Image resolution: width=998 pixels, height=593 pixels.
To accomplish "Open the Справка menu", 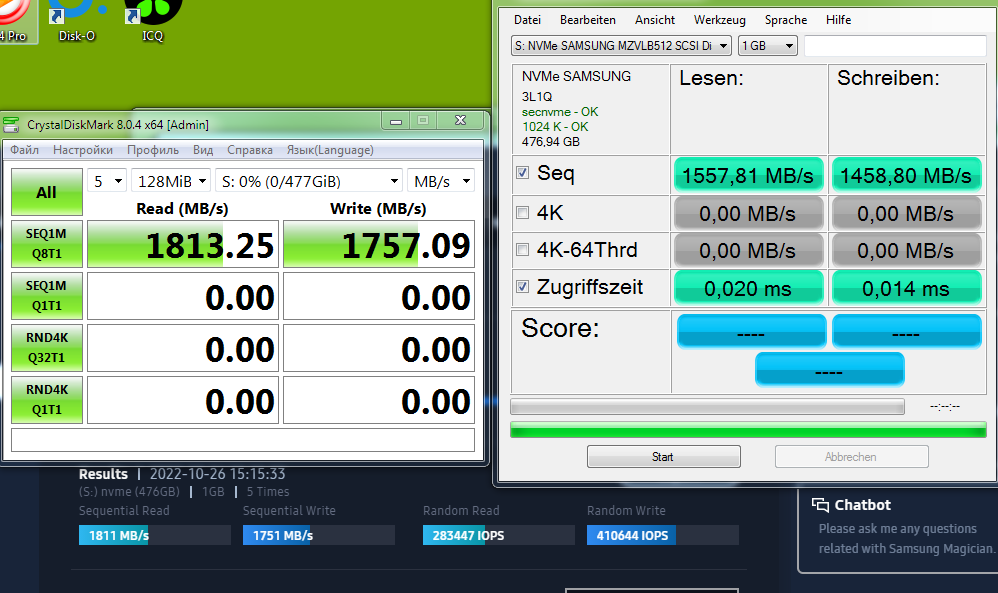I will pyautogui.click(x=250, y=150).
